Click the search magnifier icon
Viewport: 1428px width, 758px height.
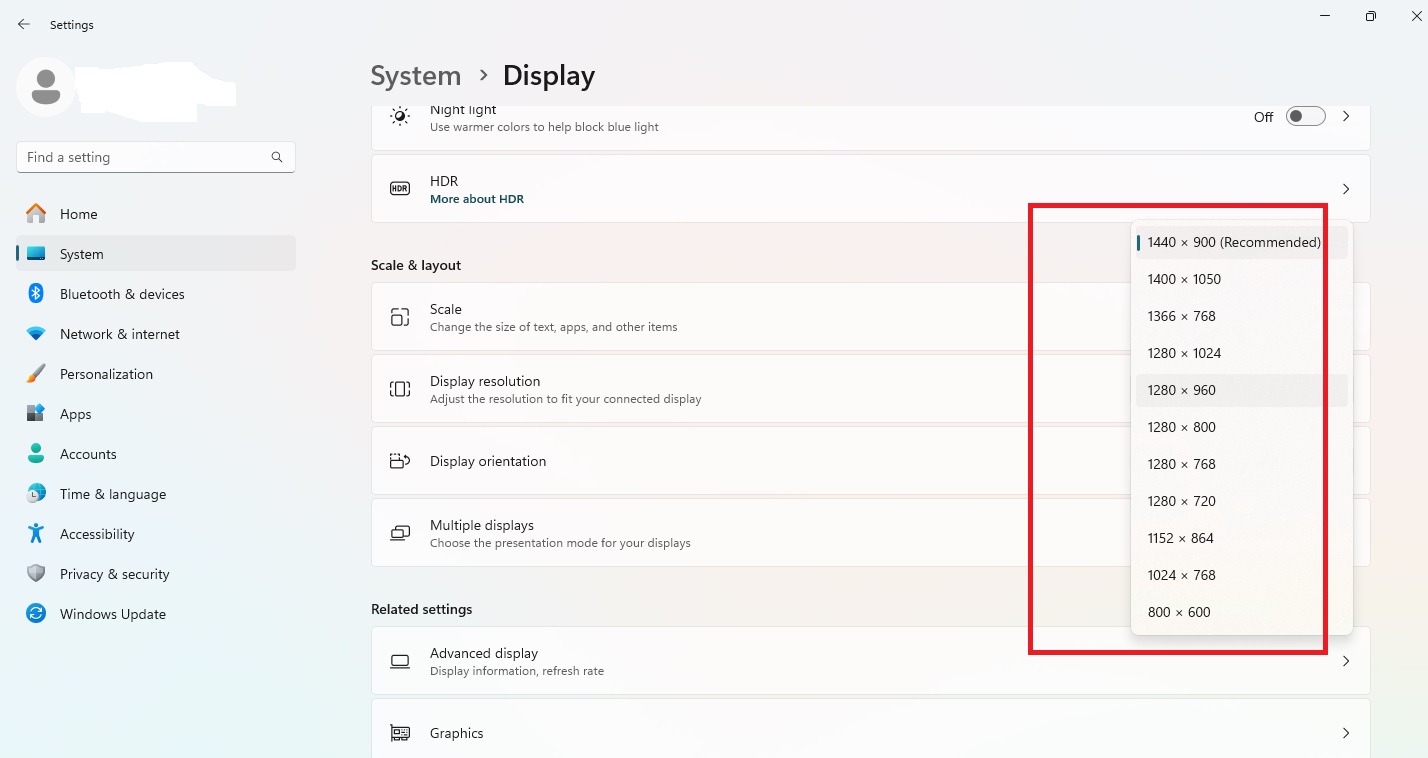tap(277, 157)
